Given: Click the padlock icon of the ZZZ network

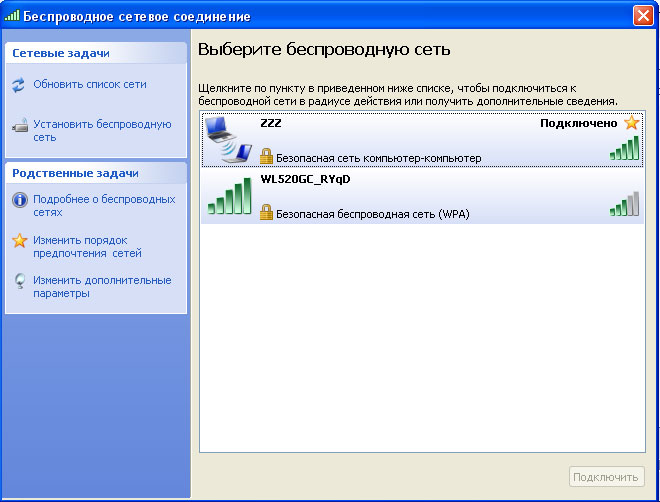Looking at the screenshot, I should click(x=266, y=156).
